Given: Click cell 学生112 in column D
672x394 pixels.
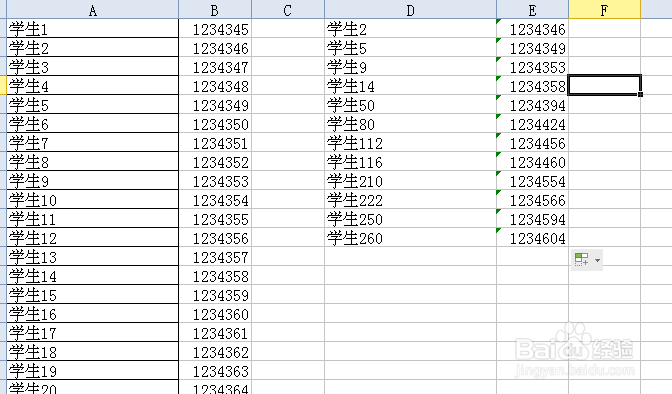Looking at the screenshot, I should click(411, 142).
